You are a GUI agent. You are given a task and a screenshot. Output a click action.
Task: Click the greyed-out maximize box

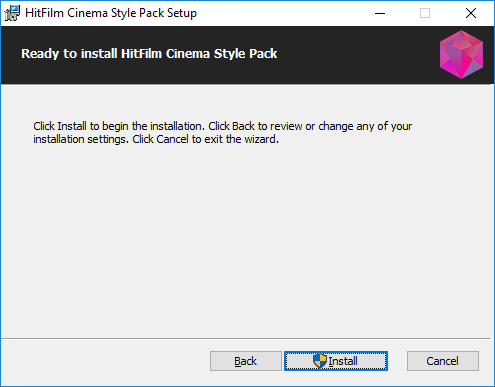(425, 13)
